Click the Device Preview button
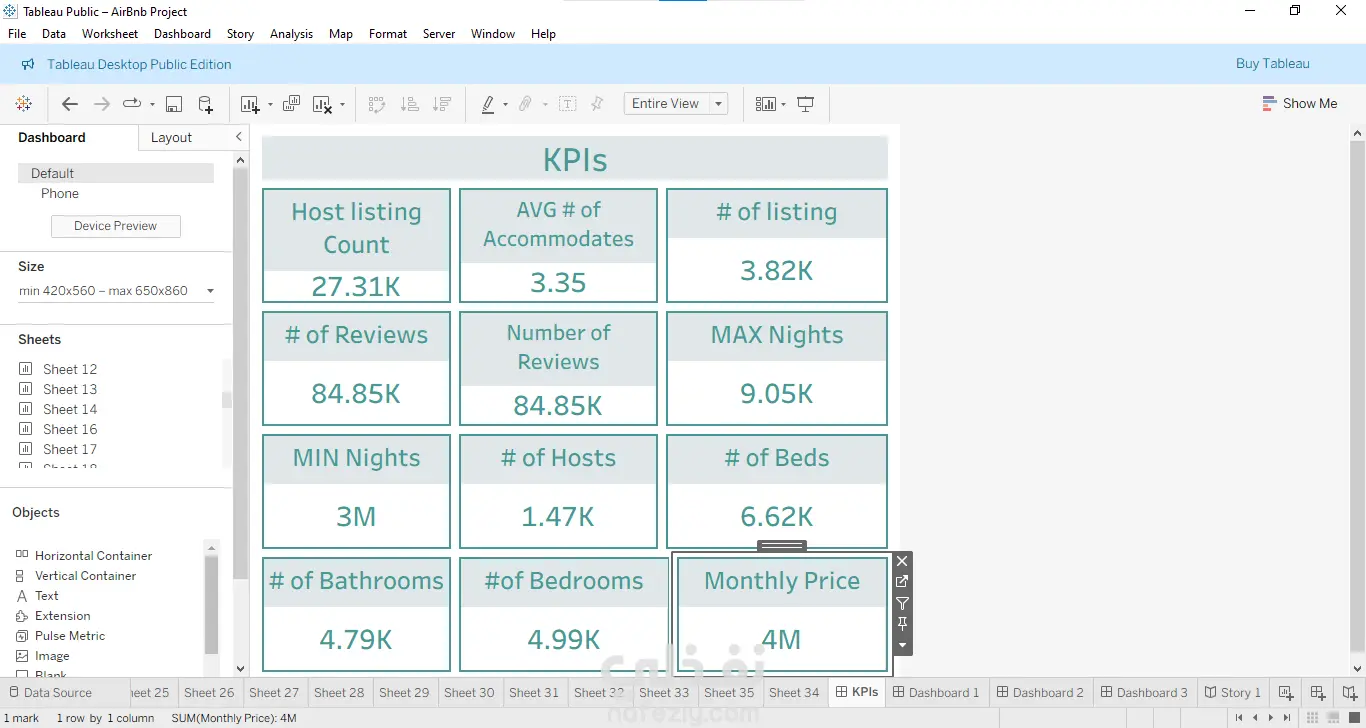1366x728 pixels. (115, 226)
